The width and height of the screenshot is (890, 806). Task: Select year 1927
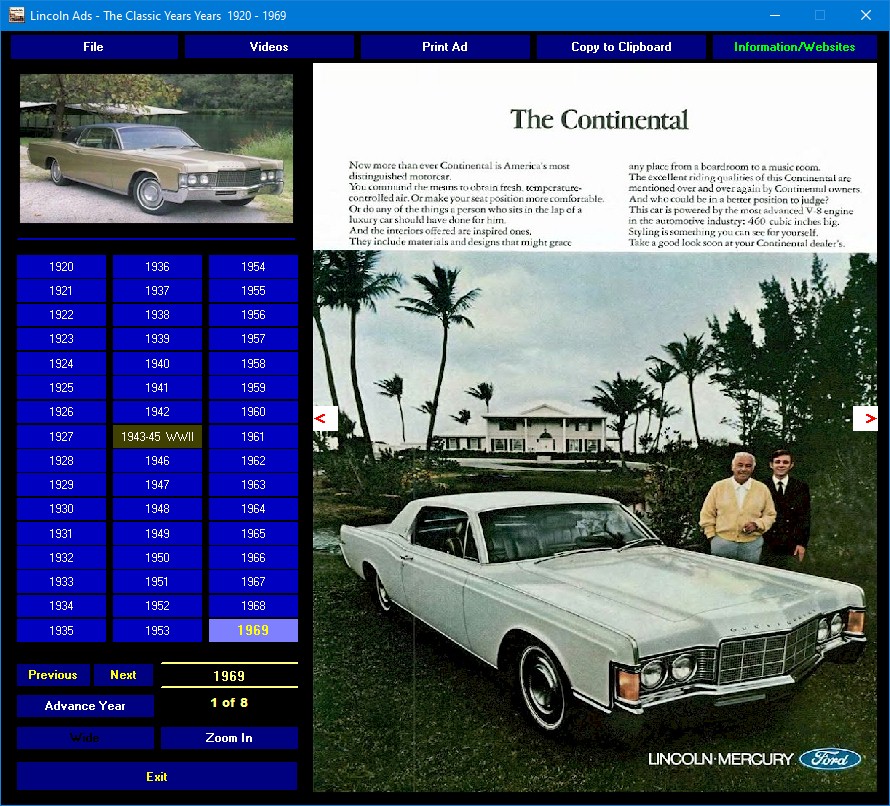(61, 436)
